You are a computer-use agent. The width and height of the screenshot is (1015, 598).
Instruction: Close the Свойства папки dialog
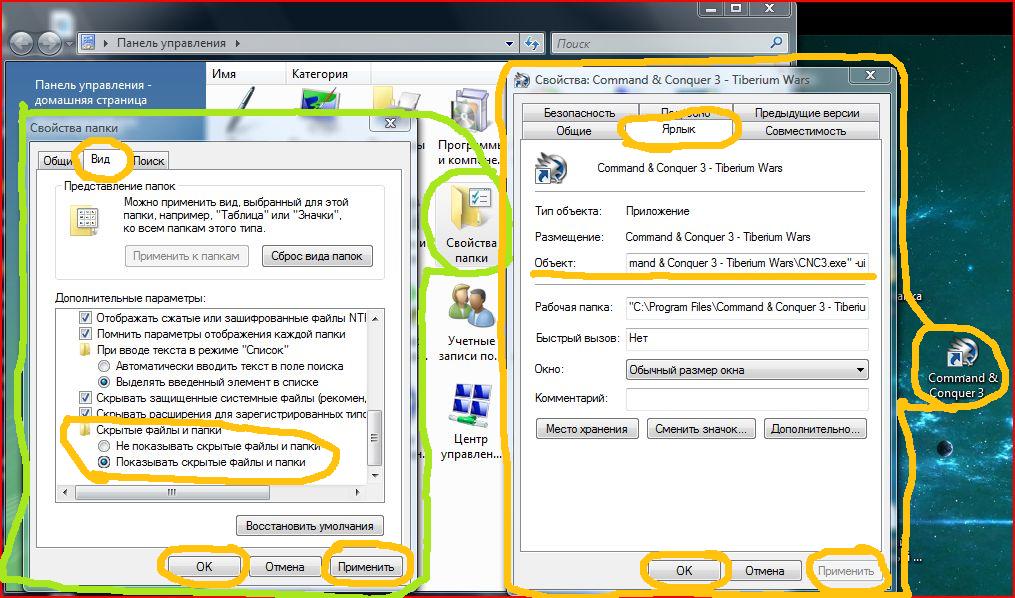coord(391,123)
